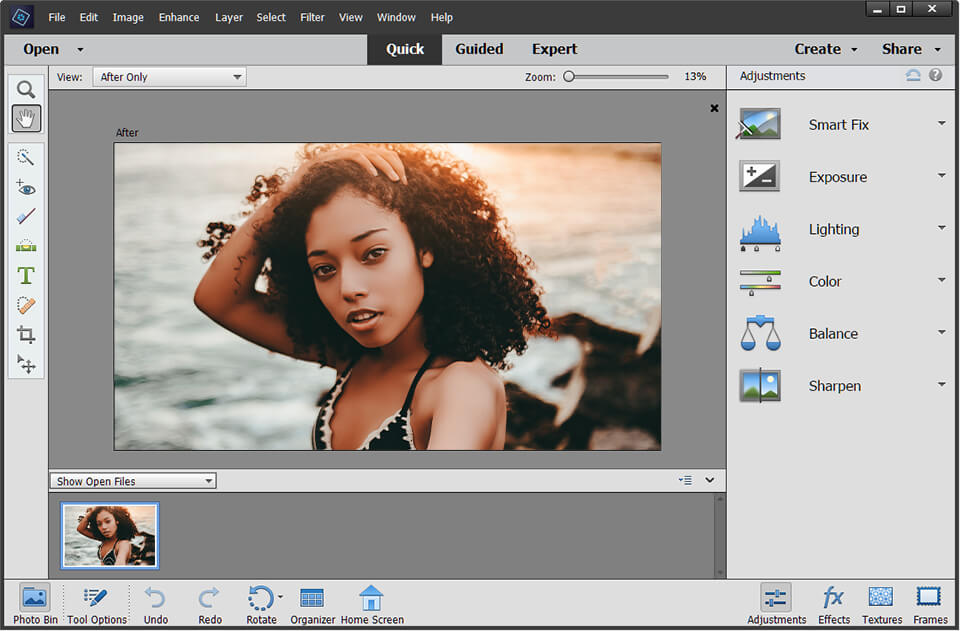960x631 pixels.
Task: Toggle the Photo Bin panel
Action: click(33, 603)
